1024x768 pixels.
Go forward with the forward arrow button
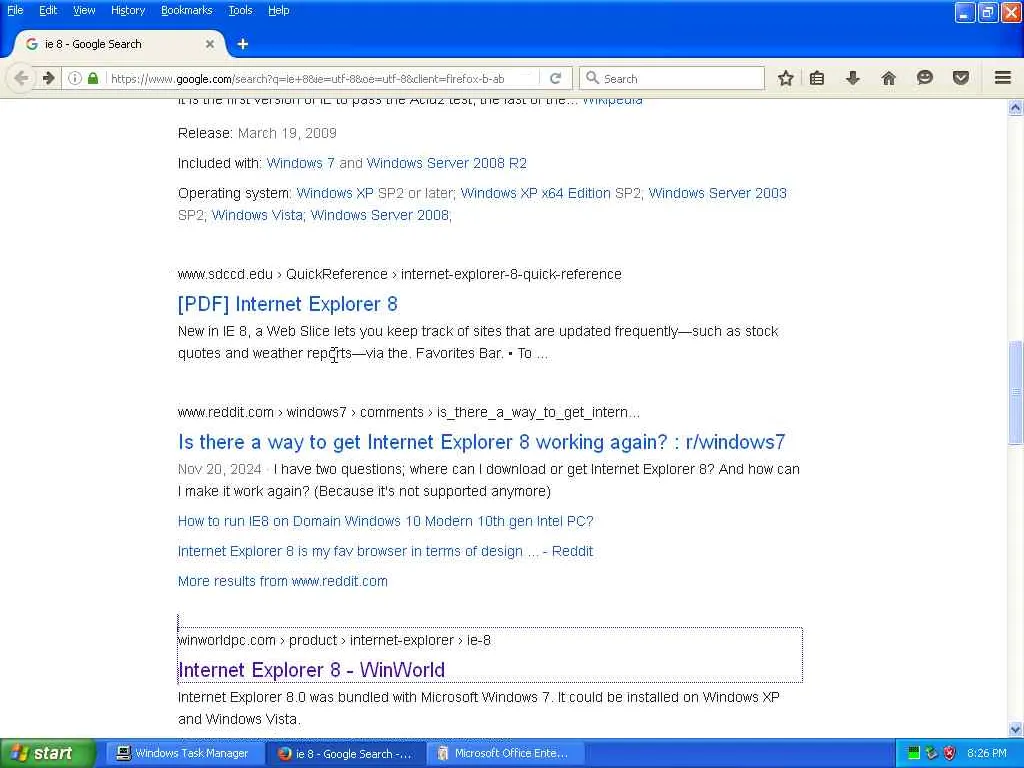[49, 78]
